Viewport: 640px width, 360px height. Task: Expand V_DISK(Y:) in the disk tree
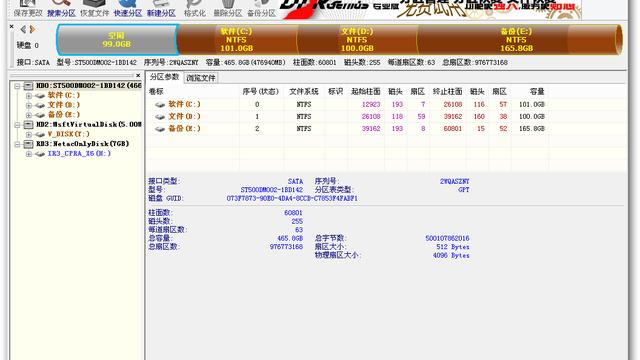point(29,134)
